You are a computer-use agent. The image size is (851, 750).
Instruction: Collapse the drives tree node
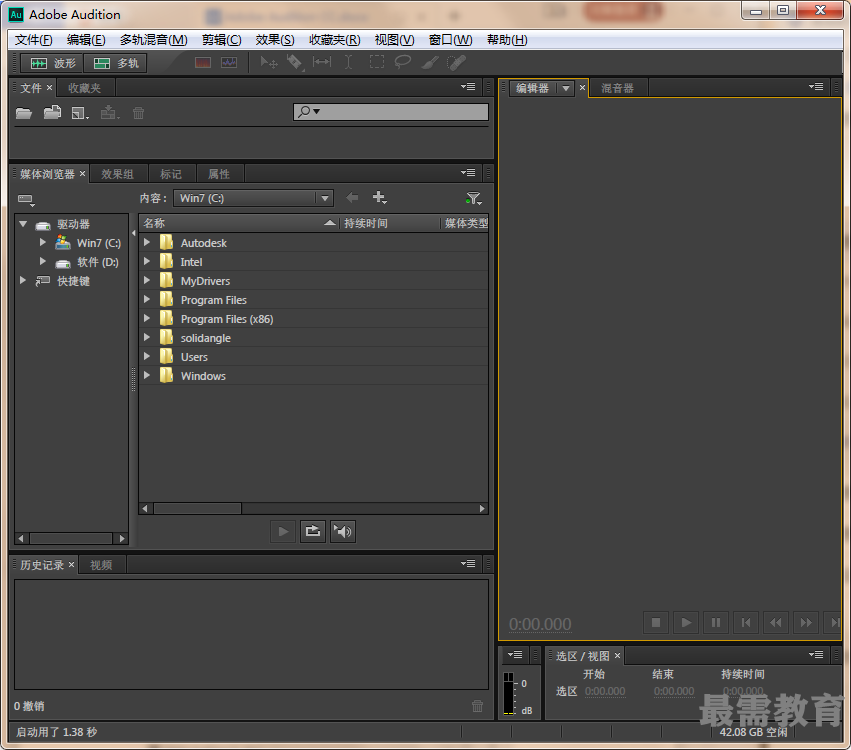click(23, 224)
